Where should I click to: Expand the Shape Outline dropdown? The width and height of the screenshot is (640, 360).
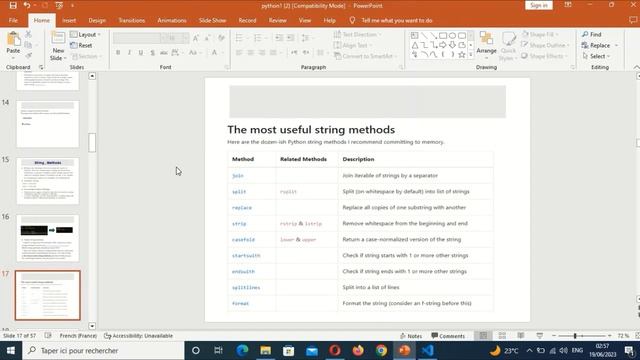click(x=568, y=45)
